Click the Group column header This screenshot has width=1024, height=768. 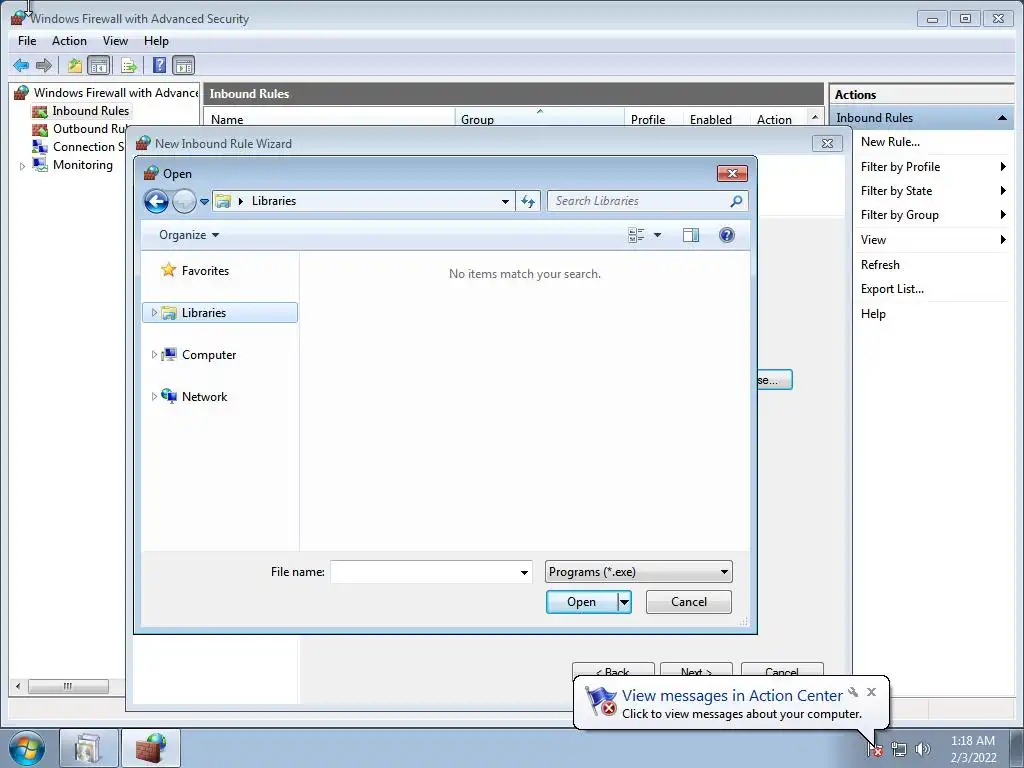click(x=539, y=120)
